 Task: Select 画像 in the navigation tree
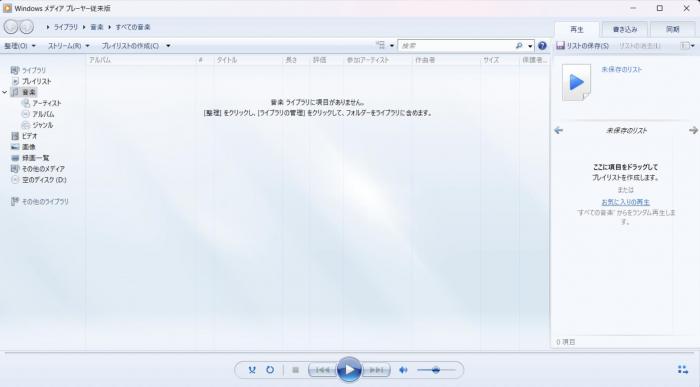29,147
